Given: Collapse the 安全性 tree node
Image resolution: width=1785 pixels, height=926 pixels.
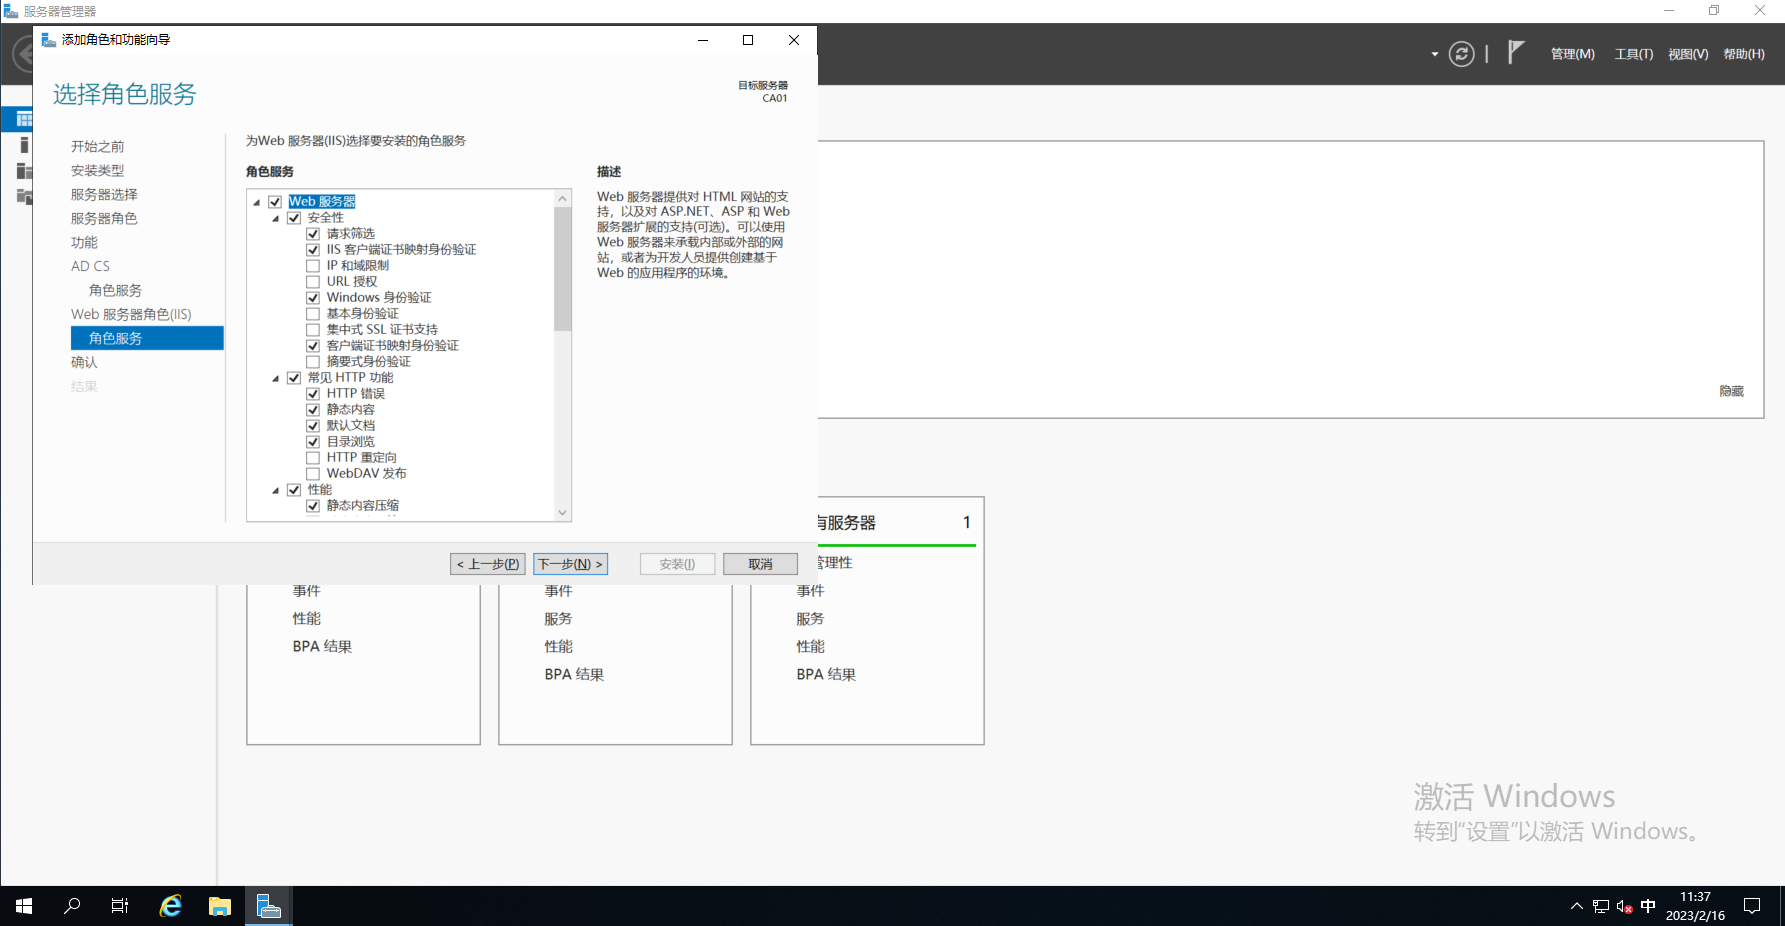Looking at the screenshot, I should pyautogui.click(x=276, y=219).
